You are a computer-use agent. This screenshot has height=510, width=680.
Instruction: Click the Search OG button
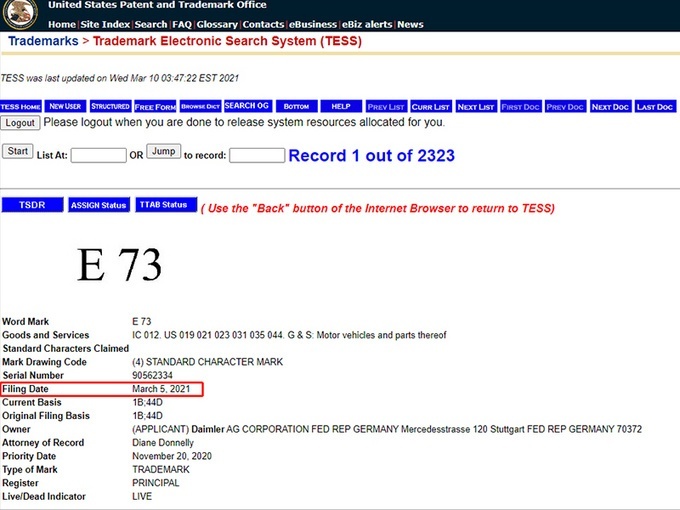(x=248, y=107)
